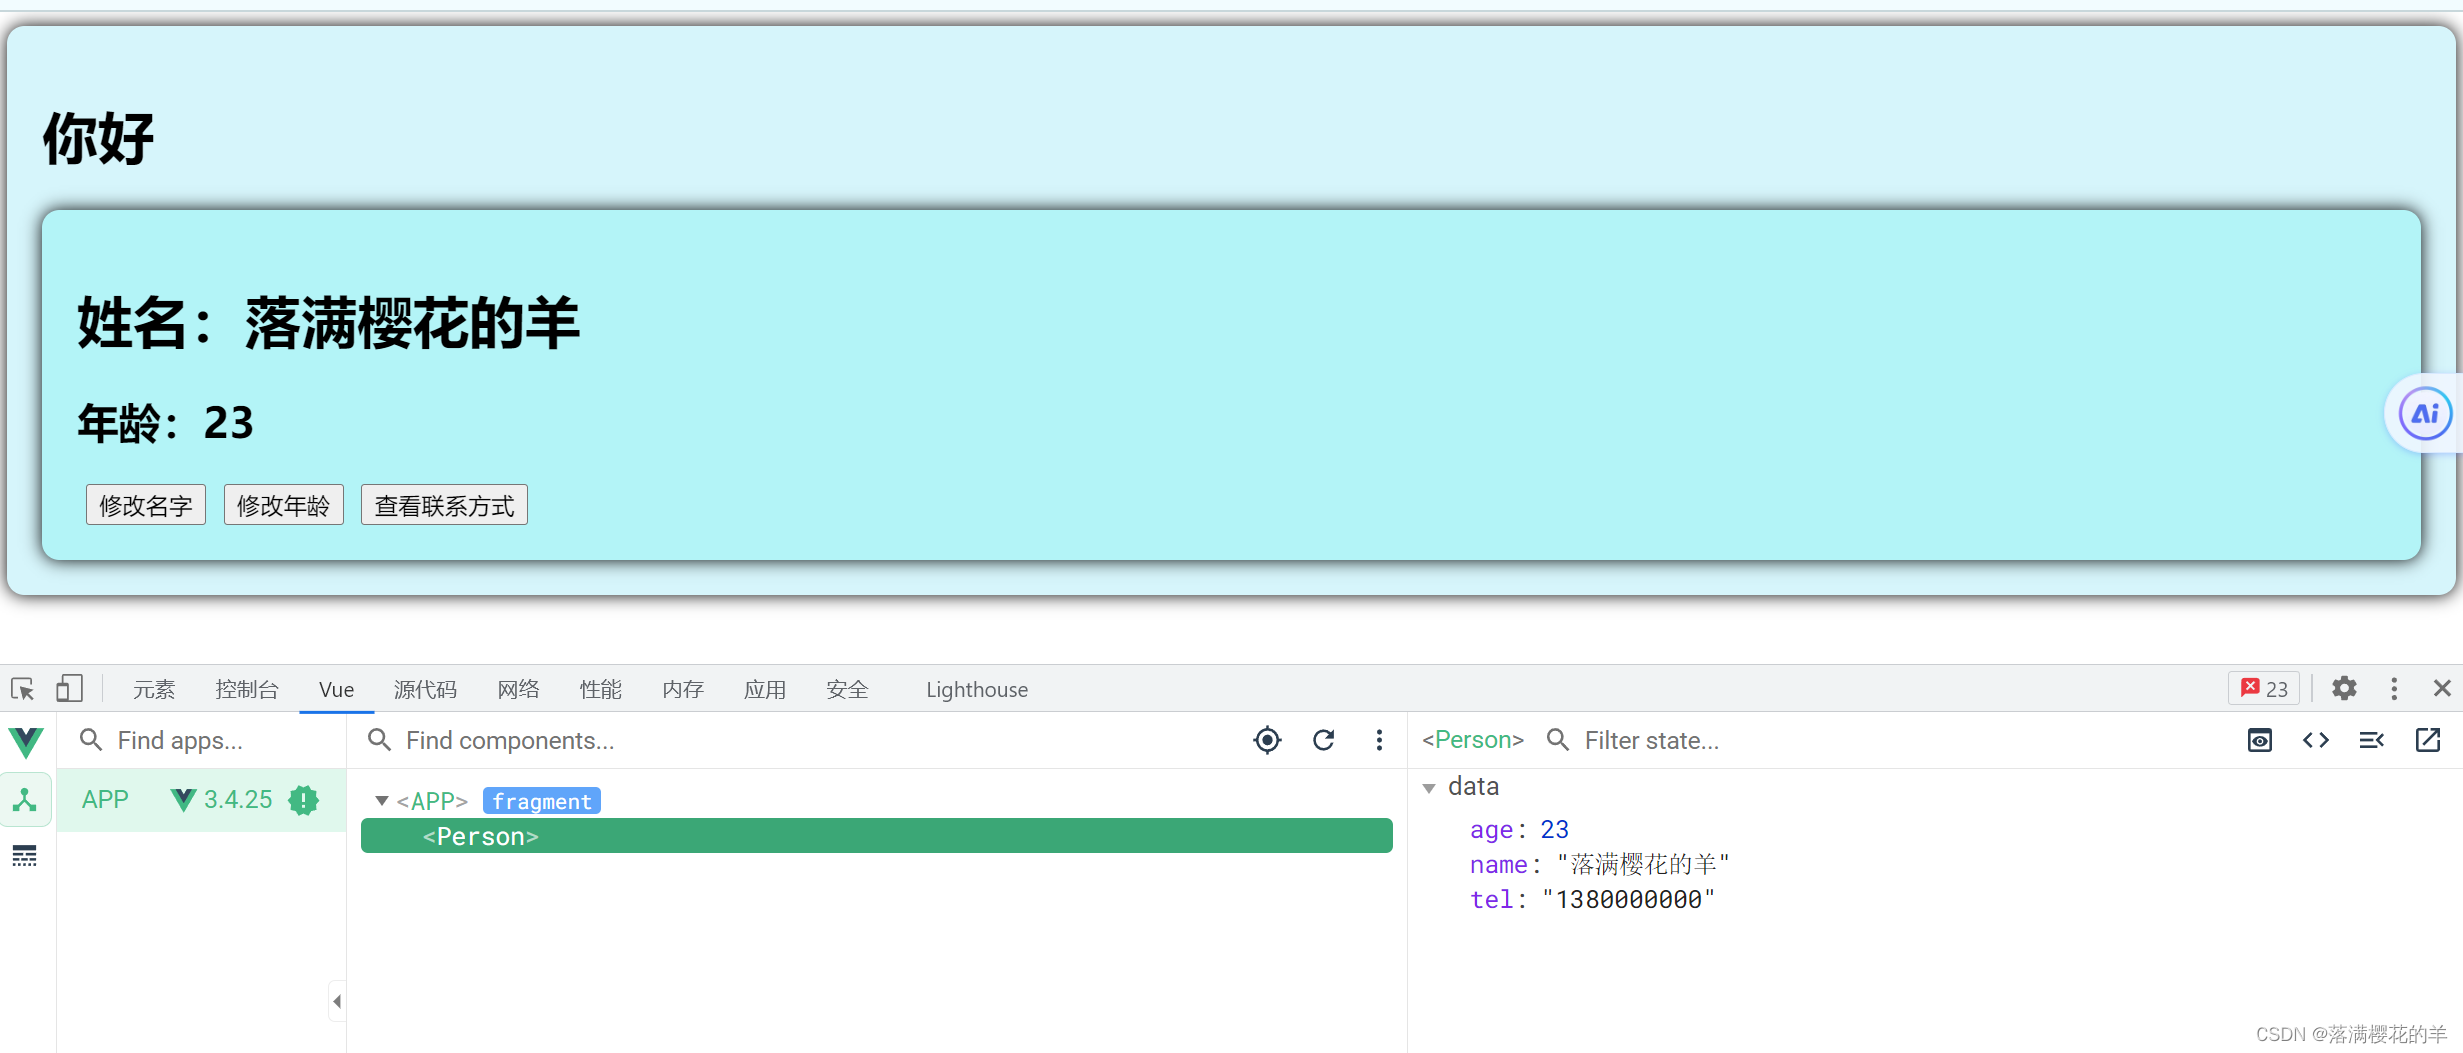Open component tree more options menu
This screenshot has width=2463, height=1053.
click(1379, 740)
